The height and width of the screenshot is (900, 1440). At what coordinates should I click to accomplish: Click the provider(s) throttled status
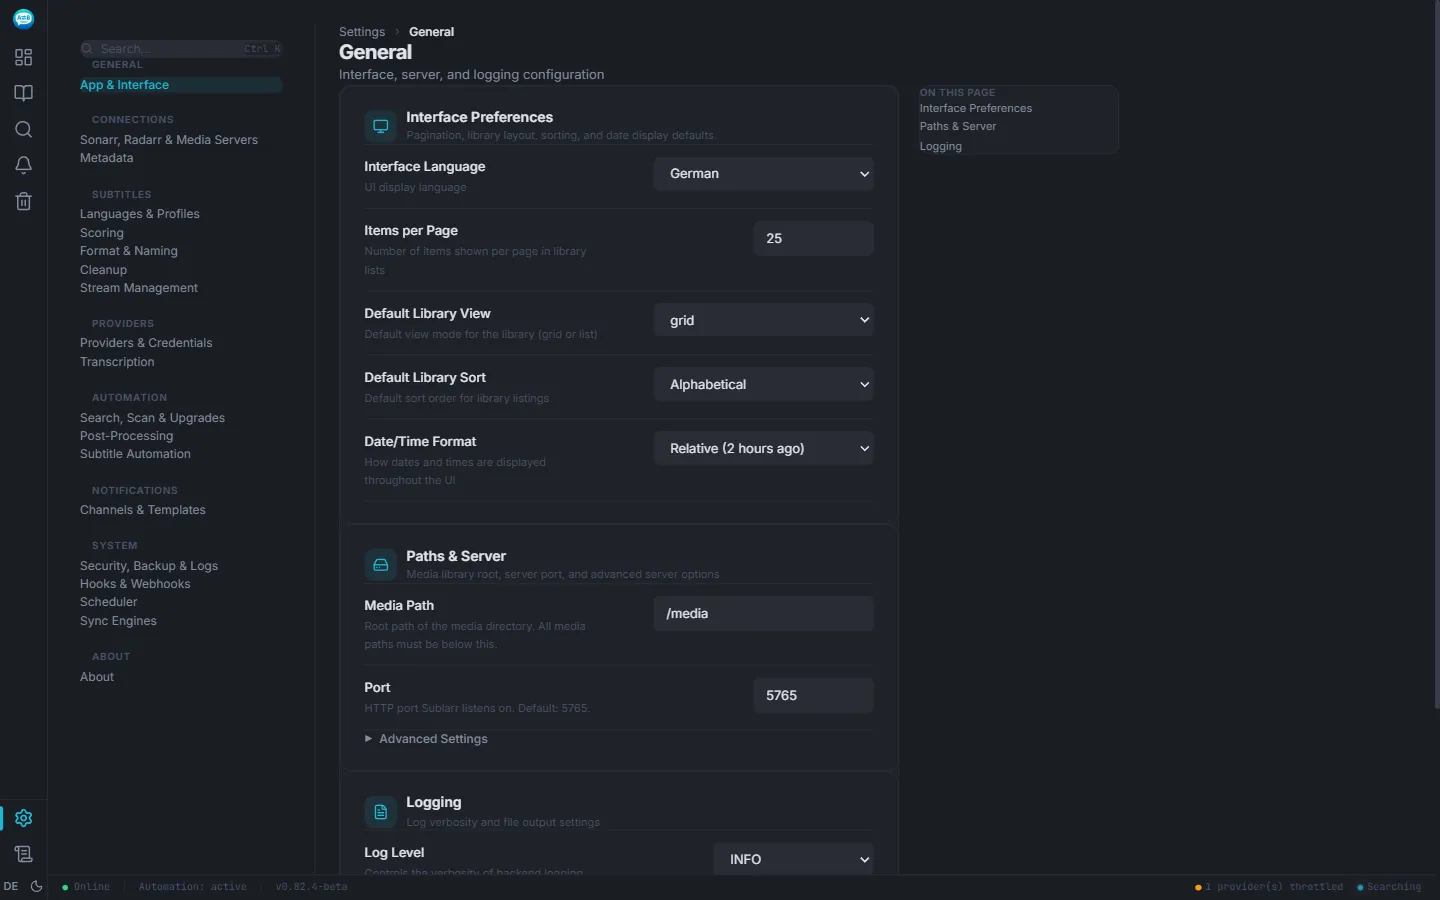tap(1269, 887)
